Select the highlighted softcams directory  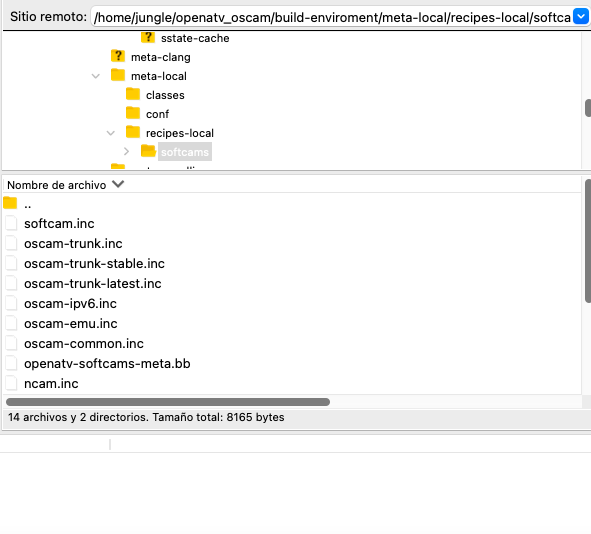click(x=185, y=152)
